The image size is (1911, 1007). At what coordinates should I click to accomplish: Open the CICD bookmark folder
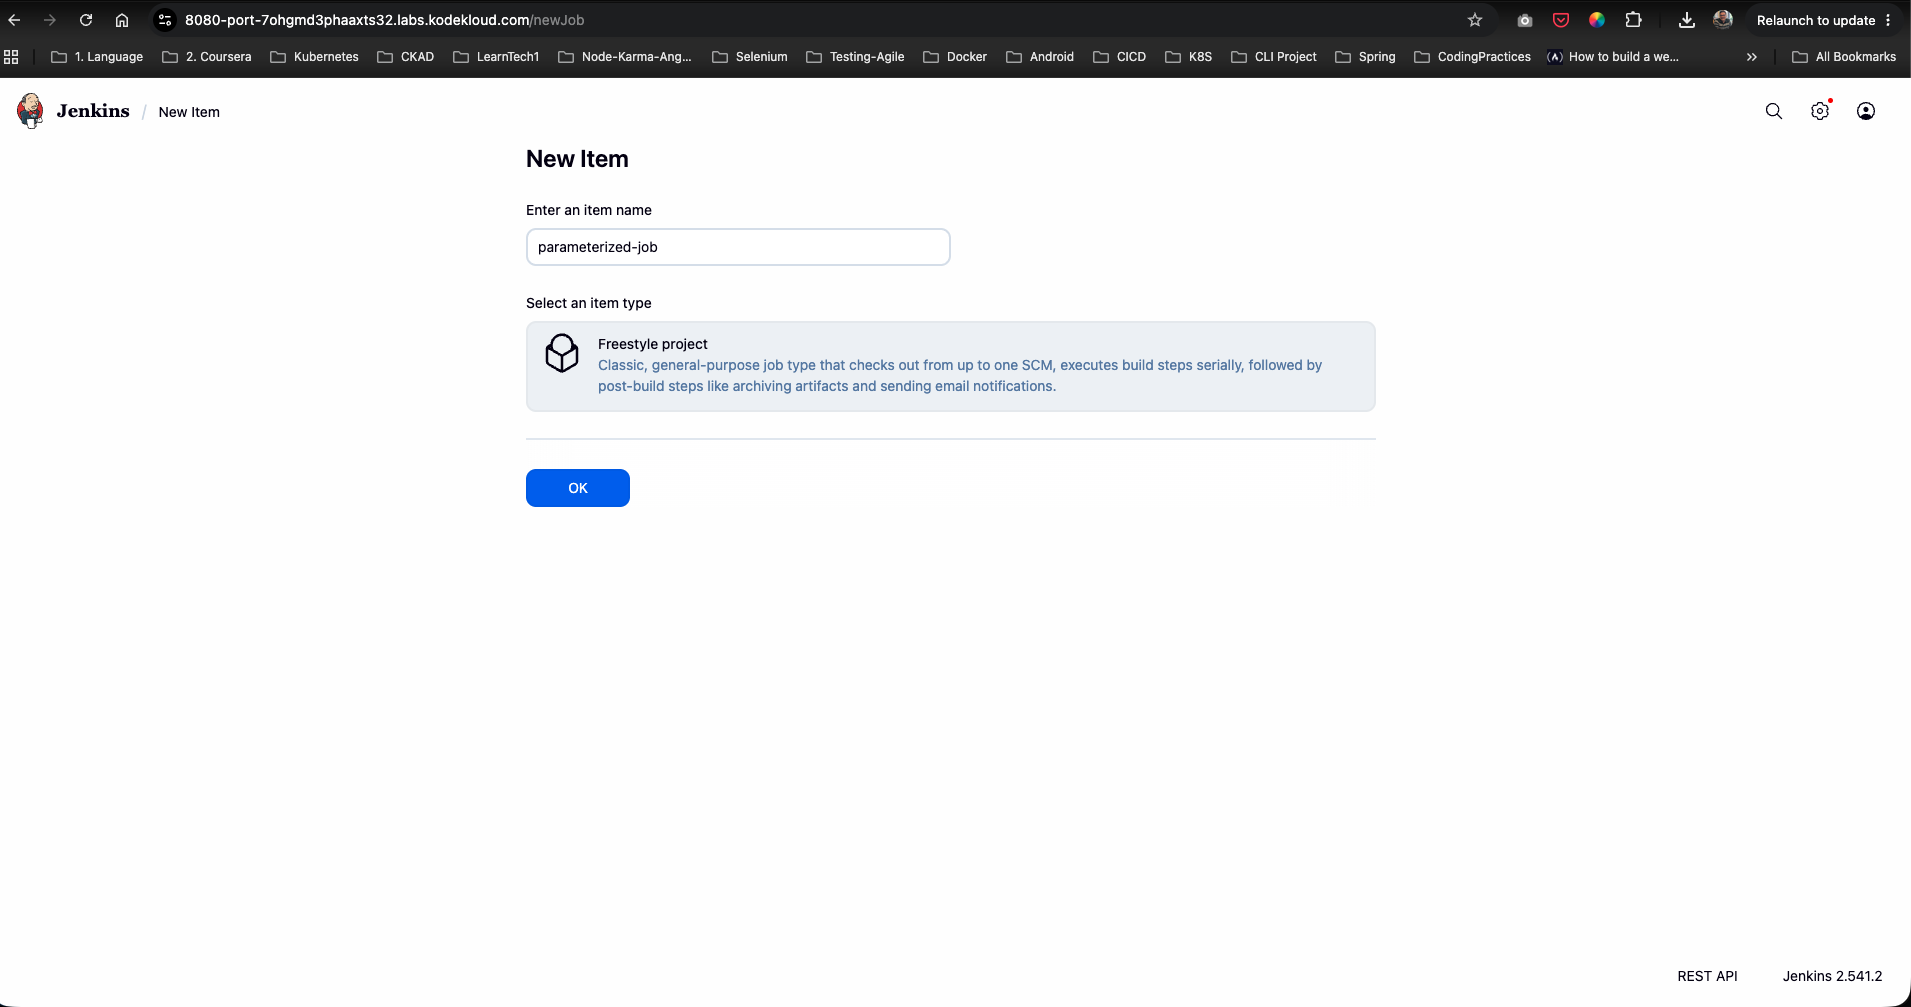click(x=1120, y=57)
